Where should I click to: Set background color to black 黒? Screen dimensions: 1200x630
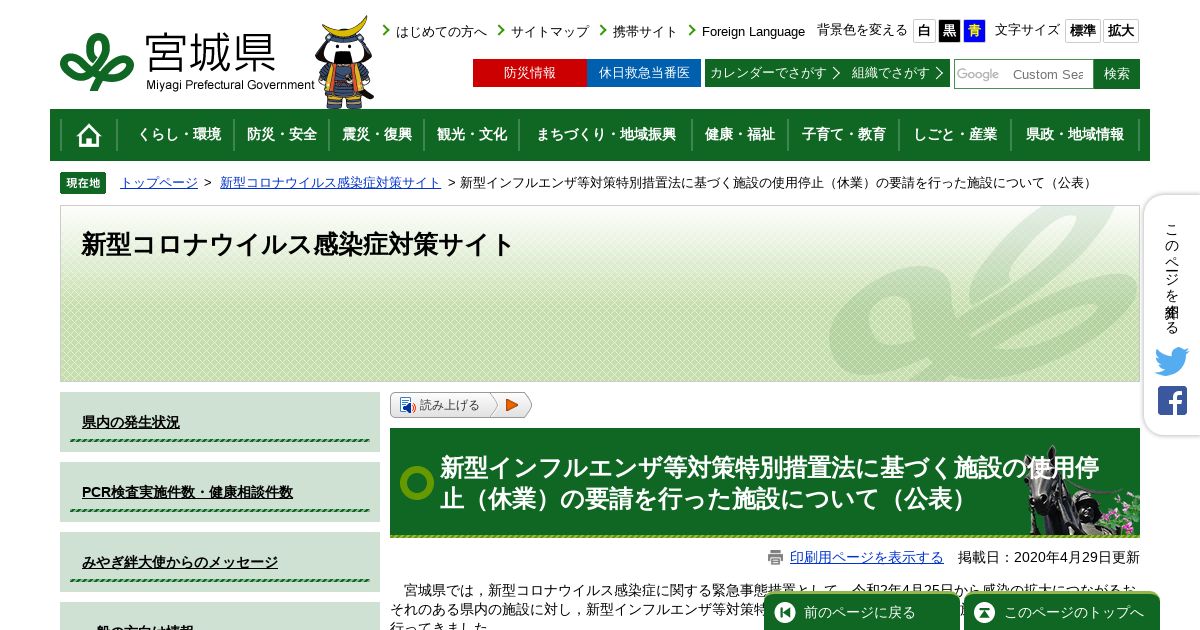pyautogui.click(x=949, y=31)
